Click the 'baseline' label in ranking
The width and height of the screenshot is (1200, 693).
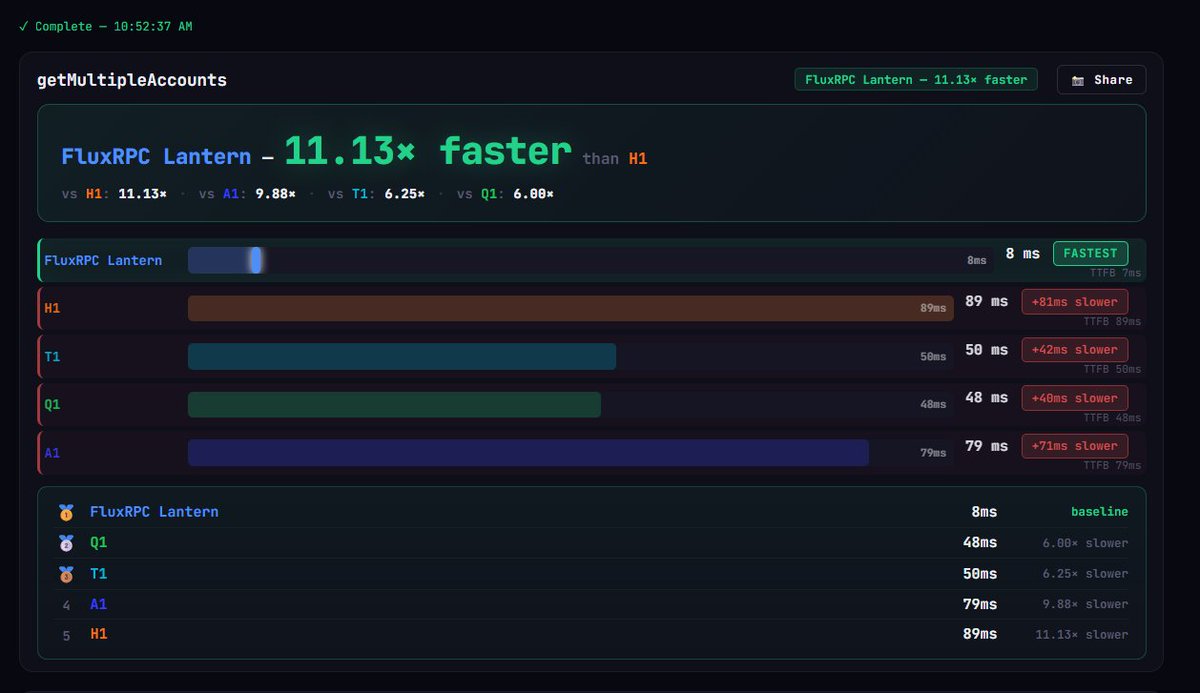click(x=1099, y=512)
